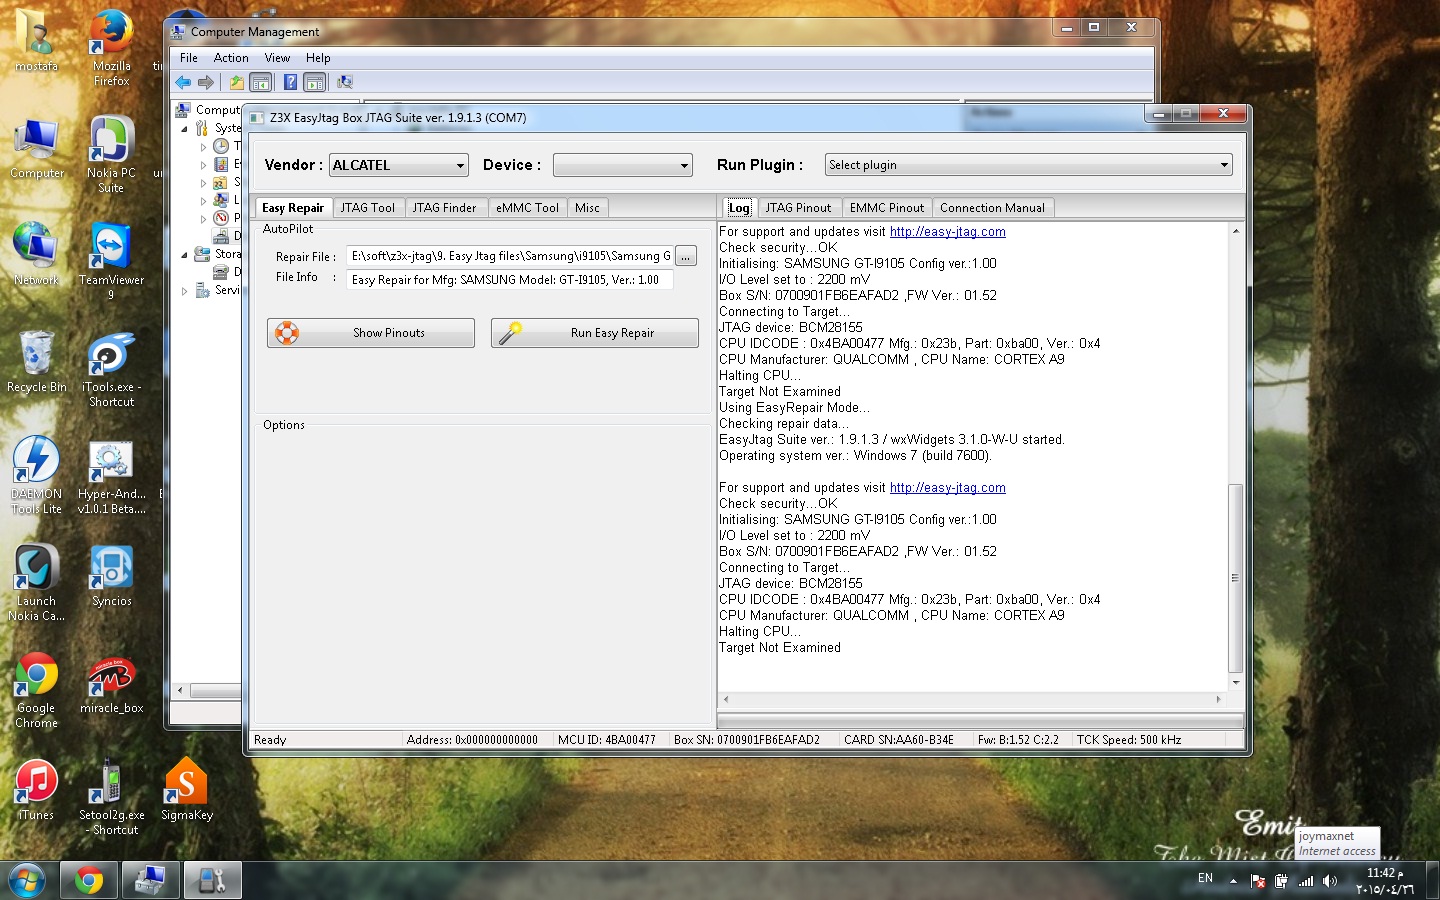The height and width of the screenshot is (900, 1440).
Task: Open the File menu in Computer Management
Action: click(x=189, y=58)
